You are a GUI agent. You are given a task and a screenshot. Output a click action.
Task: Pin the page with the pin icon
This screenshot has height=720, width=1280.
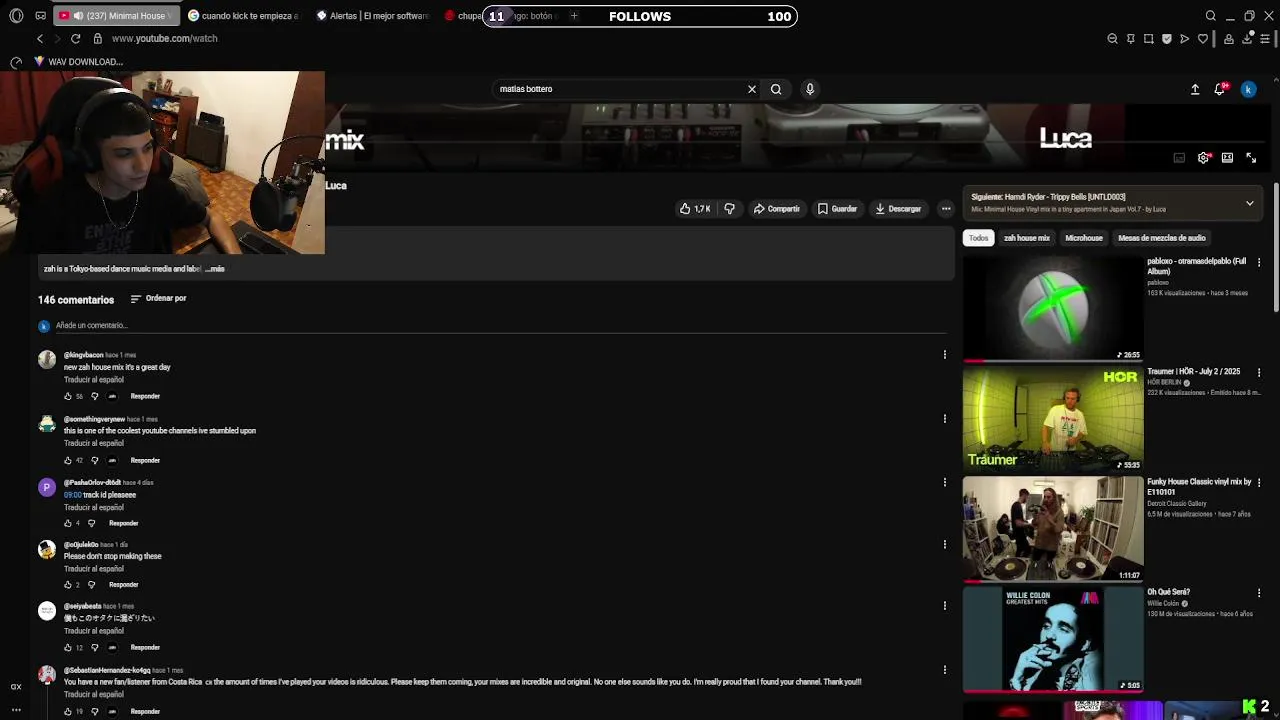tap(1131, 39)
